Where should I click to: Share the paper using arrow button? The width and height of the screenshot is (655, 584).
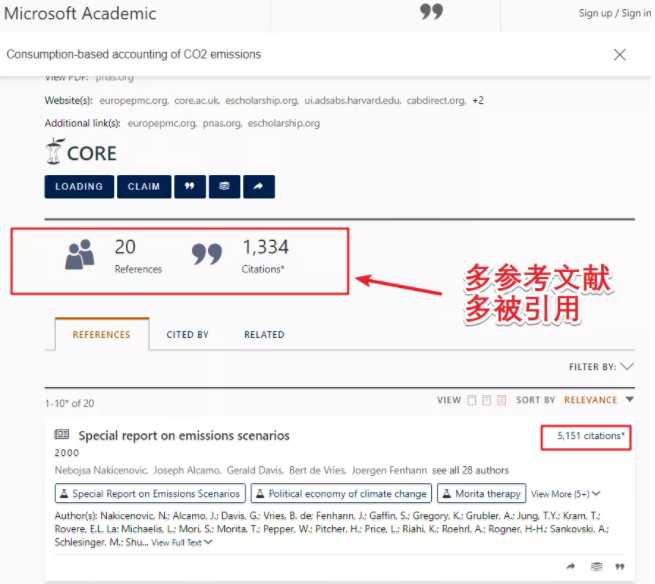pyautogui.click(x=259, y=186)
